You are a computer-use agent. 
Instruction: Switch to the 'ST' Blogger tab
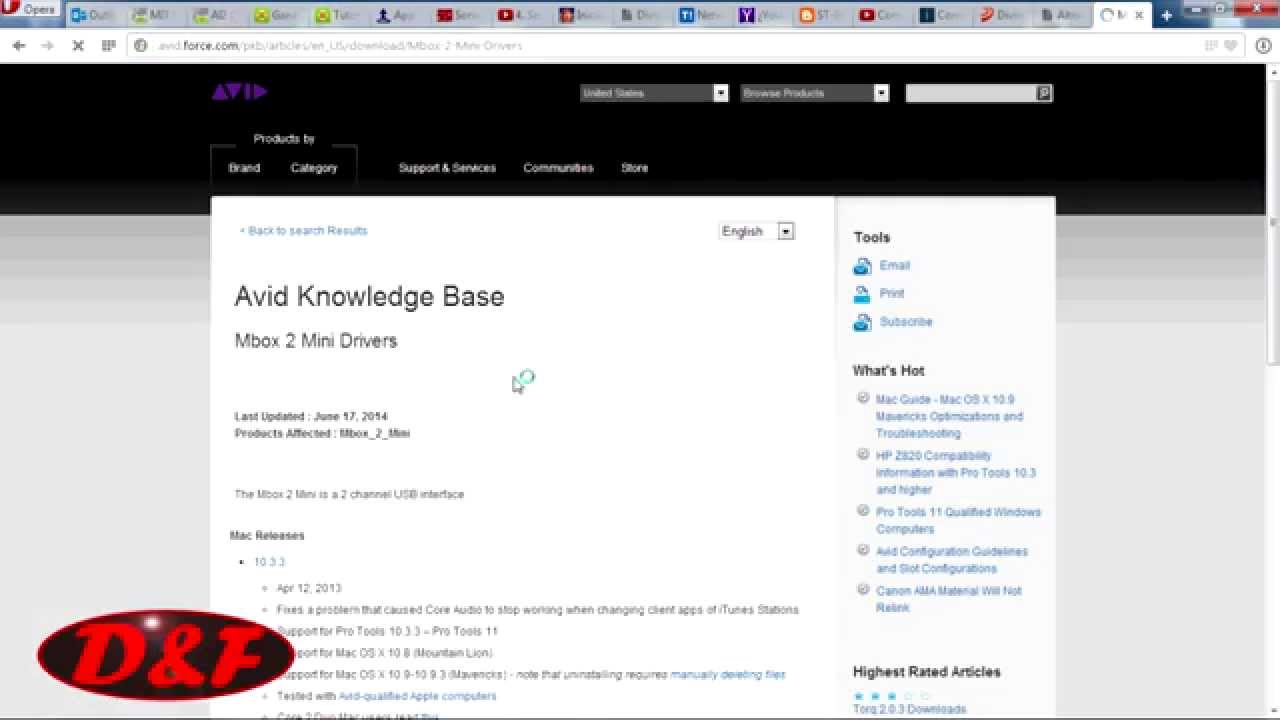click(x=822, y=15)
